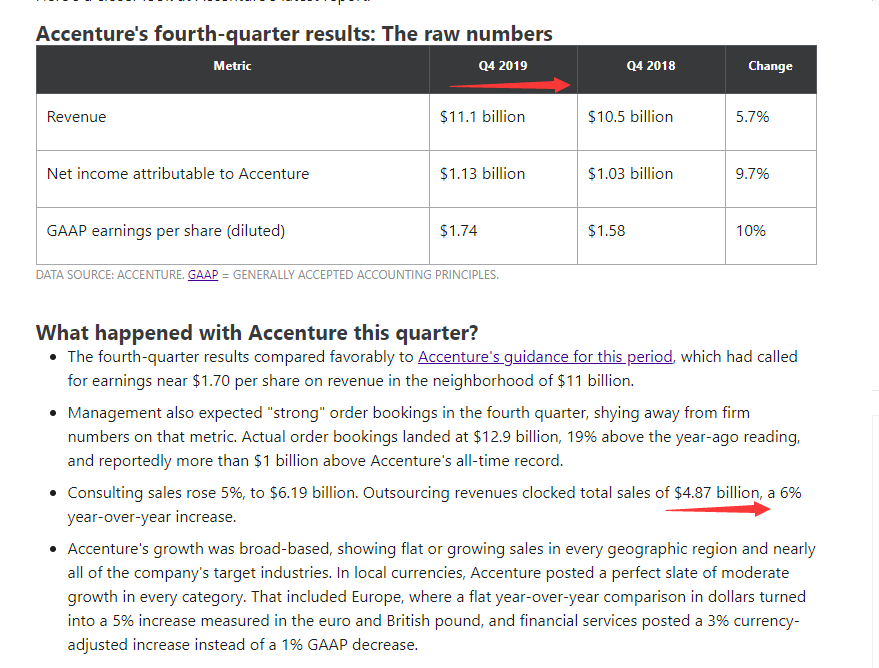
Task: Click the $1.74 earnings per share cell
Action: click(x=503, y=236)
